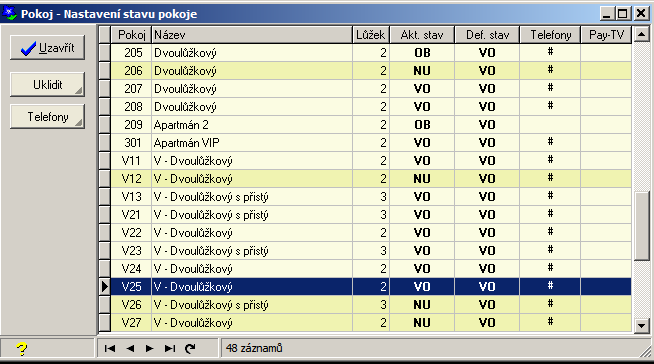
Task: Click Pay-TV cell for room 208
Action: (606, 107)
